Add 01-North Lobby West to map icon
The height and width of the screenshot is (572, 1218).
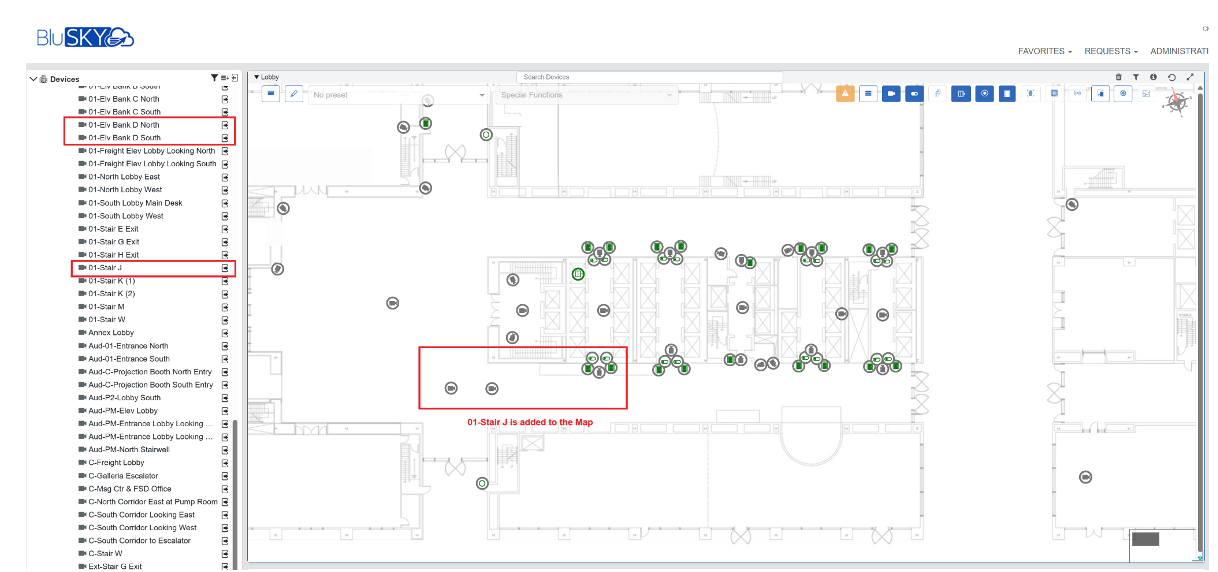225,190
